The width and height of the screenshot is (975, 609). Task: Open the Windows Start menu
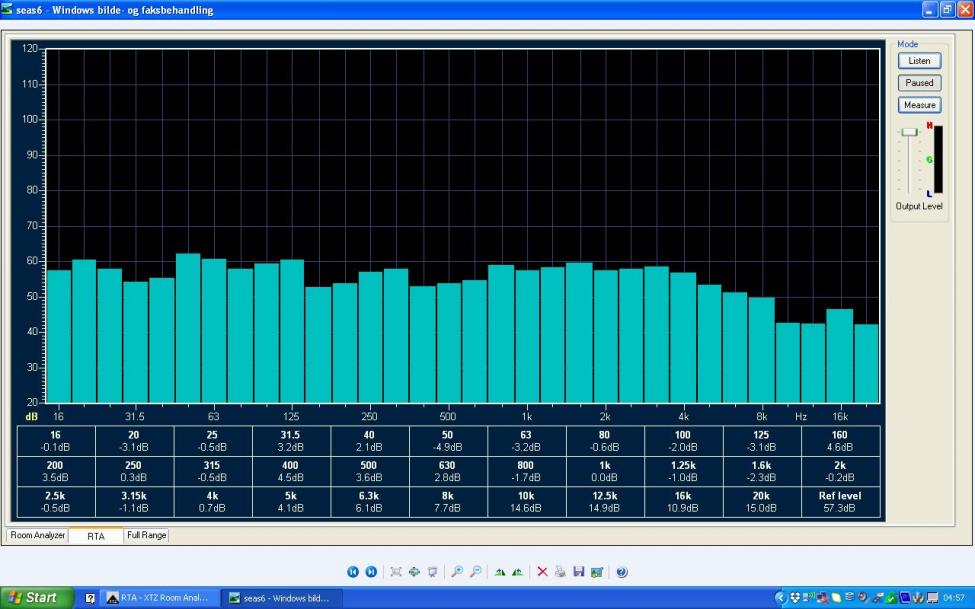pyautogui.click(x=36, y=598)
